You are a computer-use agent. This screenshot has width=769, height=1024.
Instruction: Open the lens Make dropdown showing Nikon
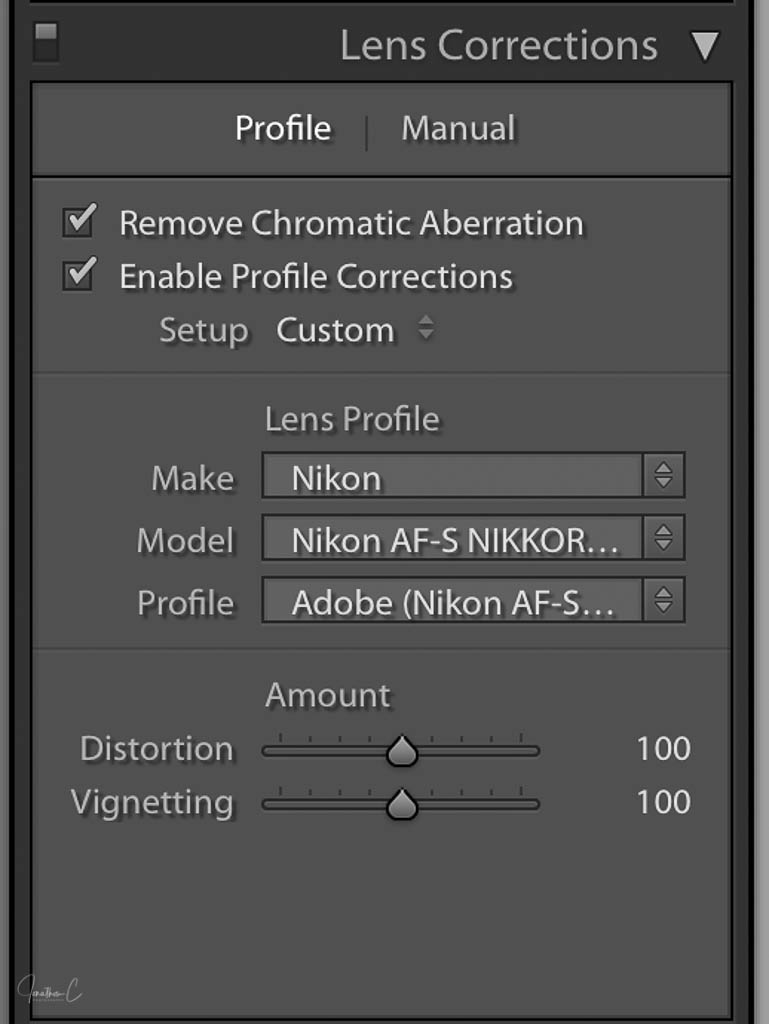tap(452, 476)
